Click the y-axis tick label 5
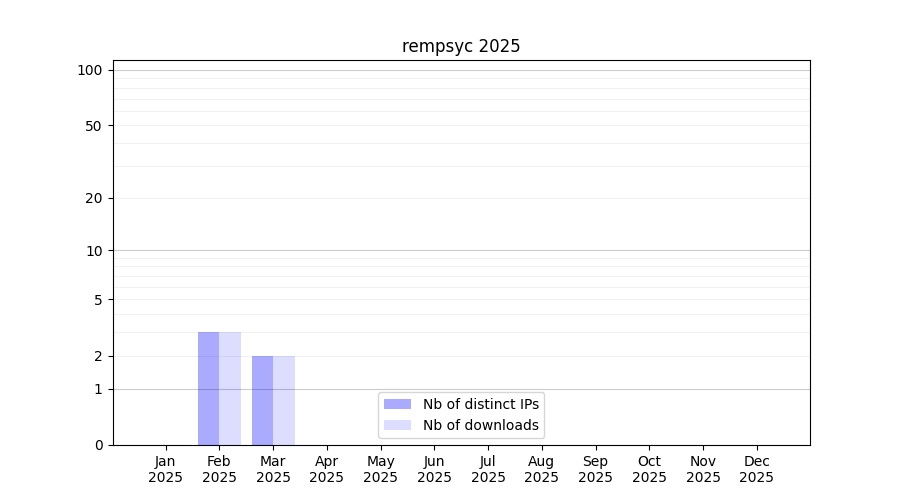 coord(98,300)
